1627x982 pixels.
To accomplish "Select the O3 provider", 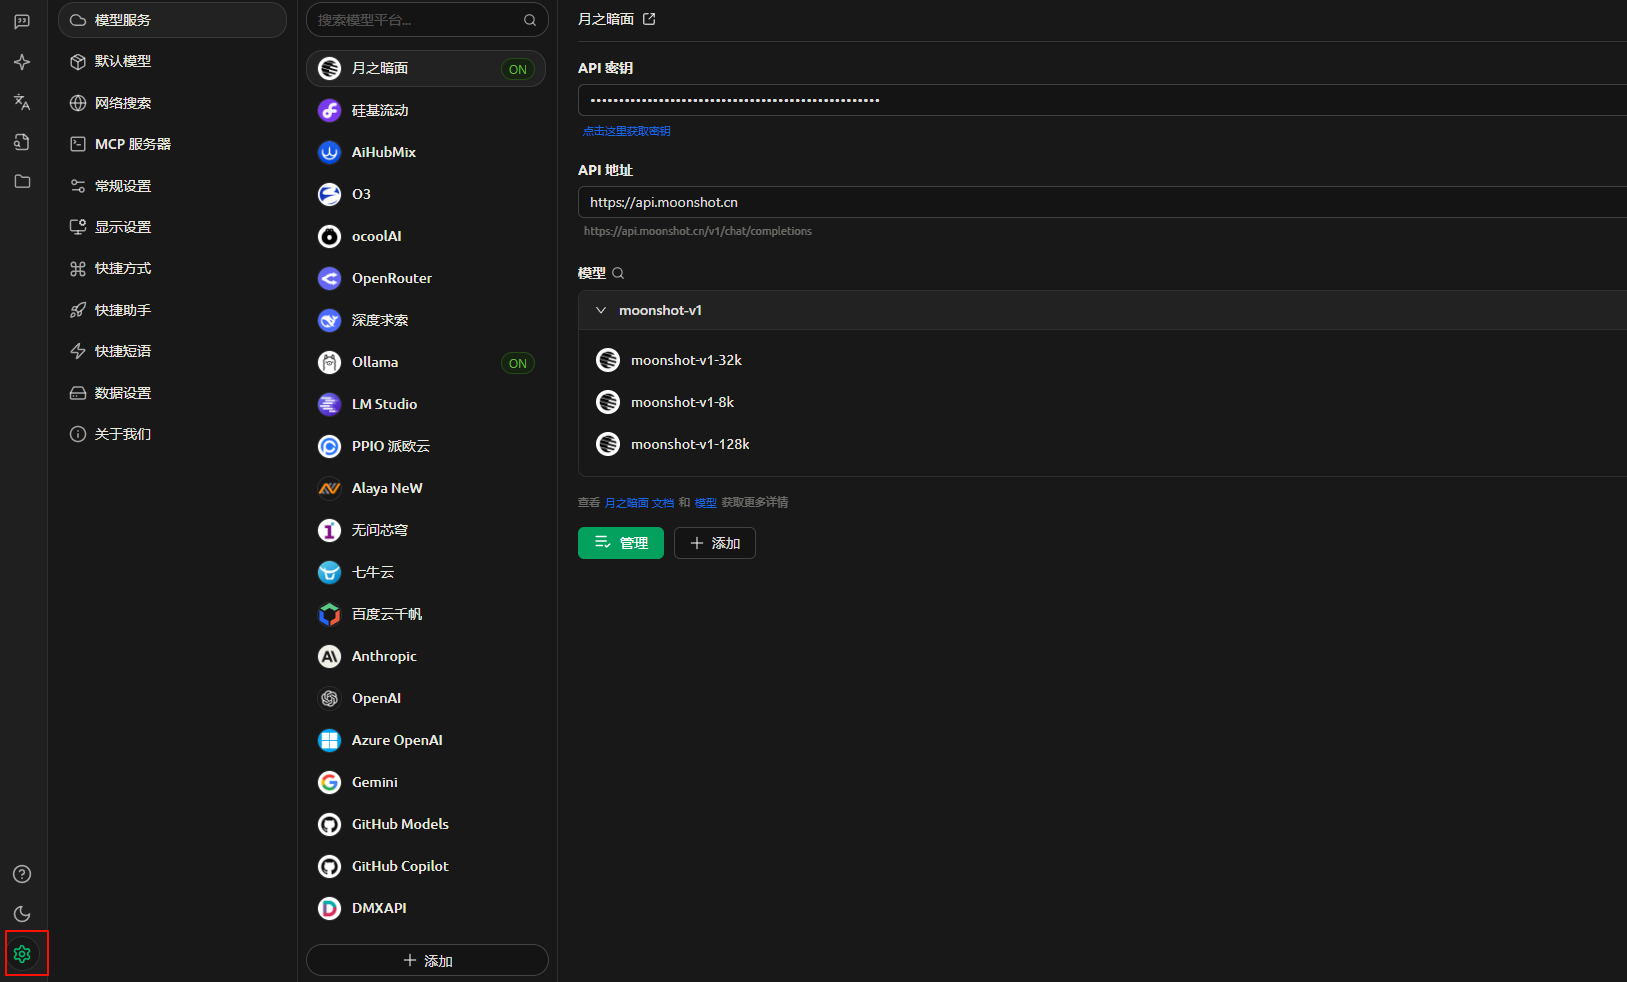I will click(426, 194).
